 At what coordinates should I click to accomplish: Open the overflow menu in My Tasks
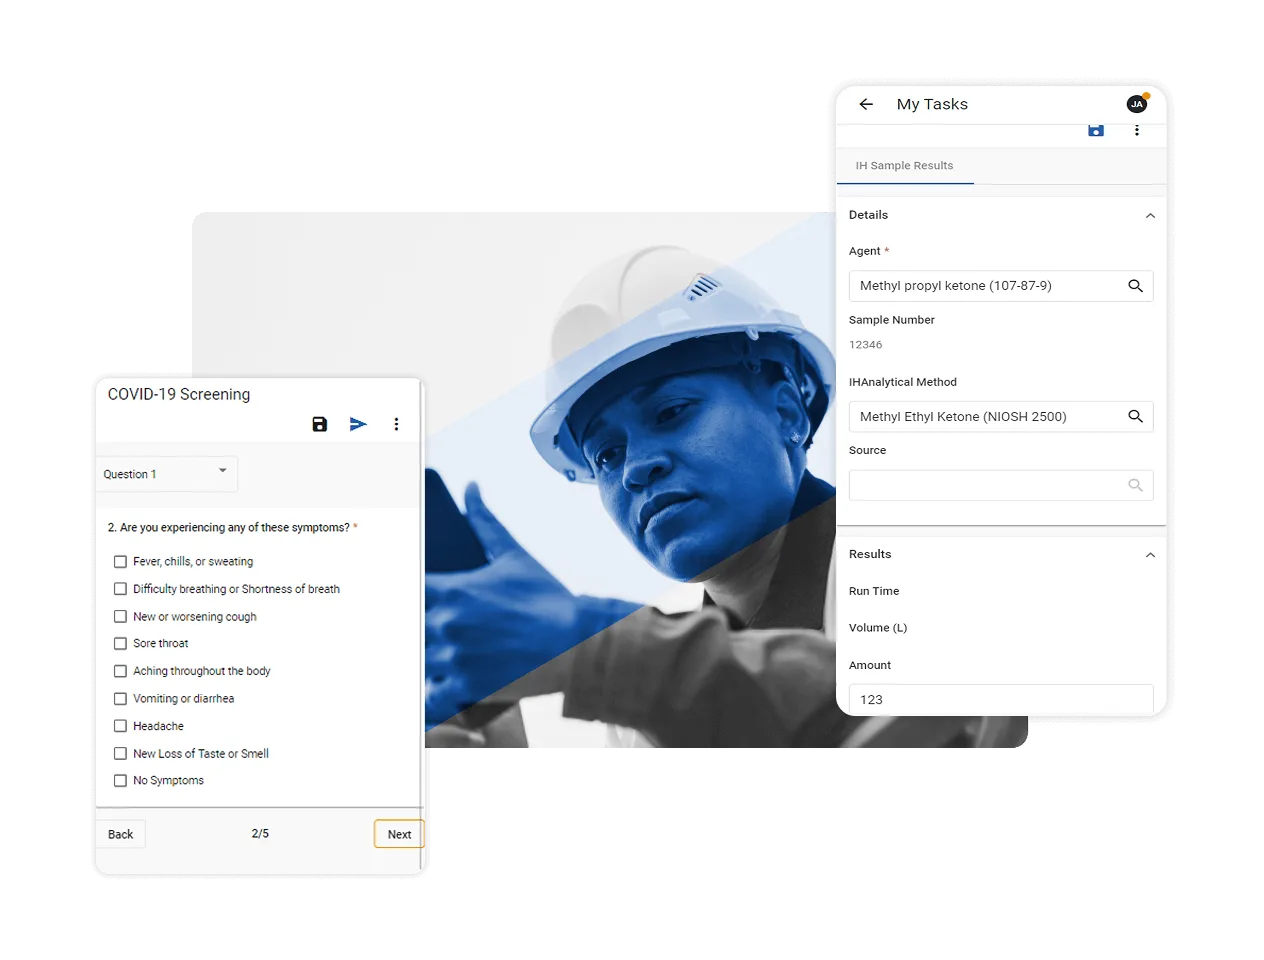coord(1137,130)
